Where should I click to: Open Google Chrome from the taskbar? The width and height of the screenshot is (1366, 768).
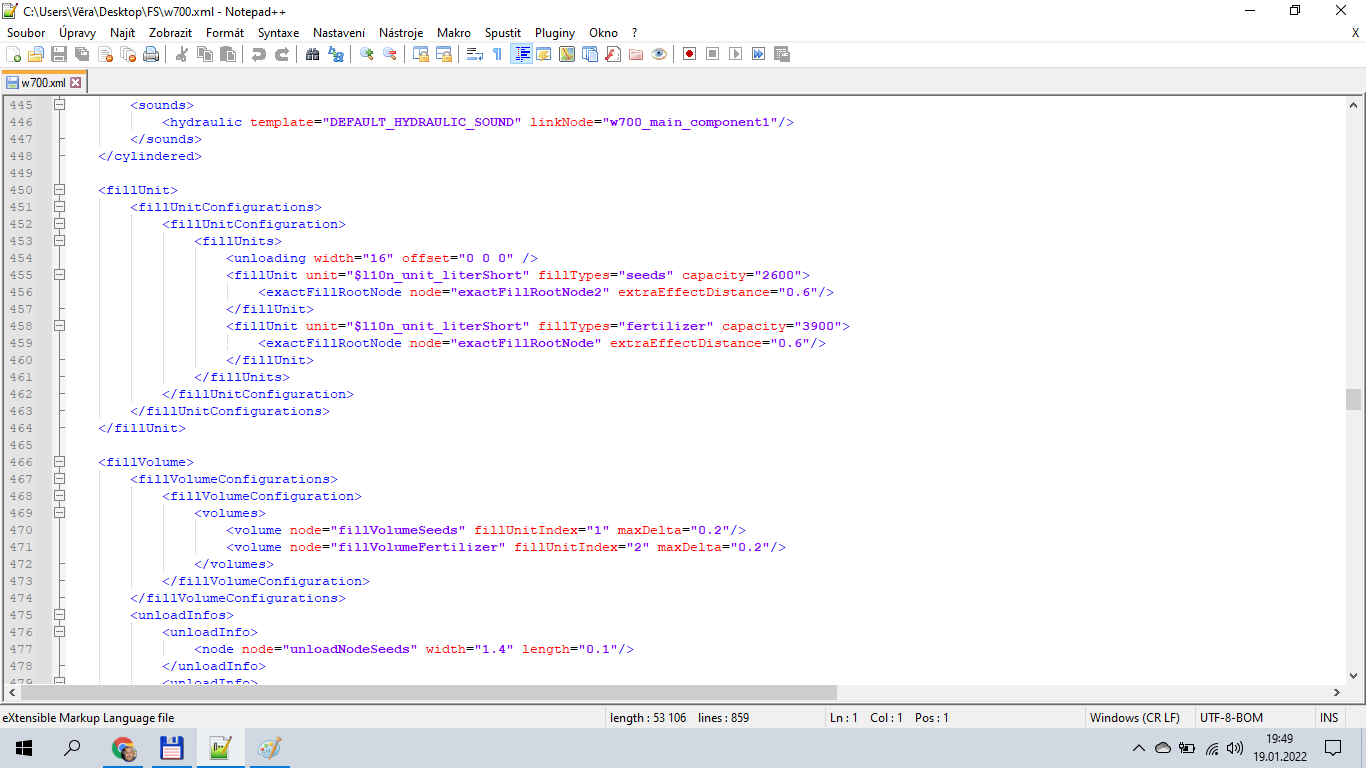click(x=123, y=748)
